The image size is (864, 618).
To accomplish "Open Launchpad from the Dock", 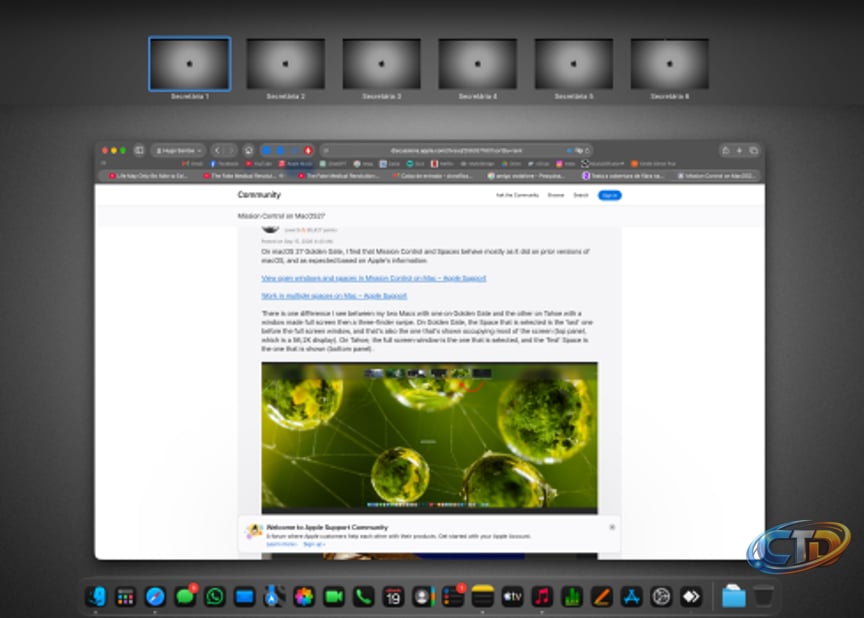I will point(126,597).
